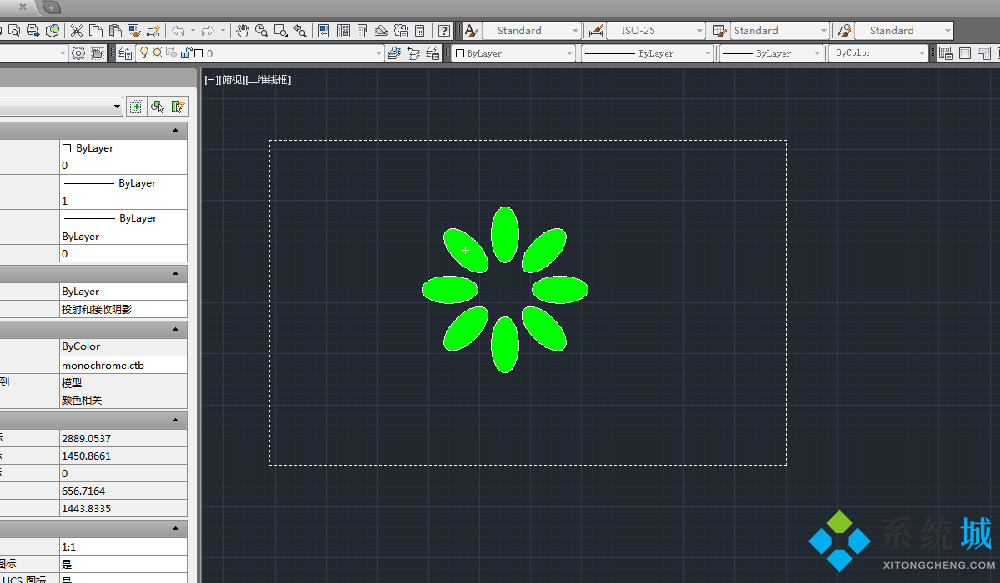
Task: Click the center green ellipse petal at top
Action: click(x=505, y=234)
